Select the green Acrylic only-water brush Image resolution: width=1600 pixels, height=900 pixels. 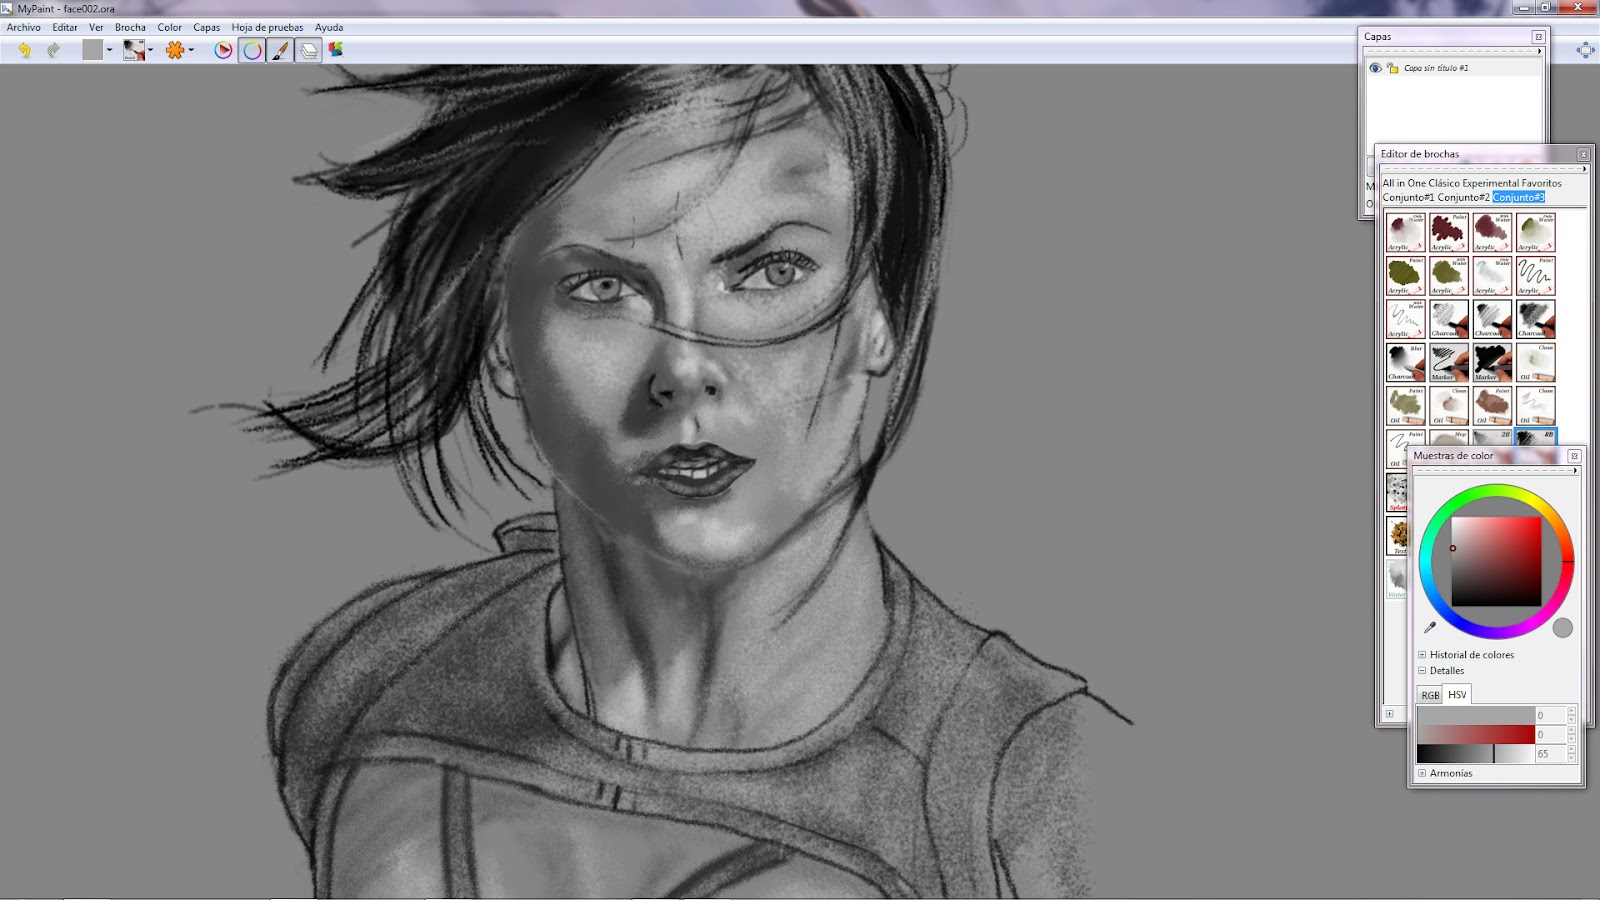(x=1536, y=232)
